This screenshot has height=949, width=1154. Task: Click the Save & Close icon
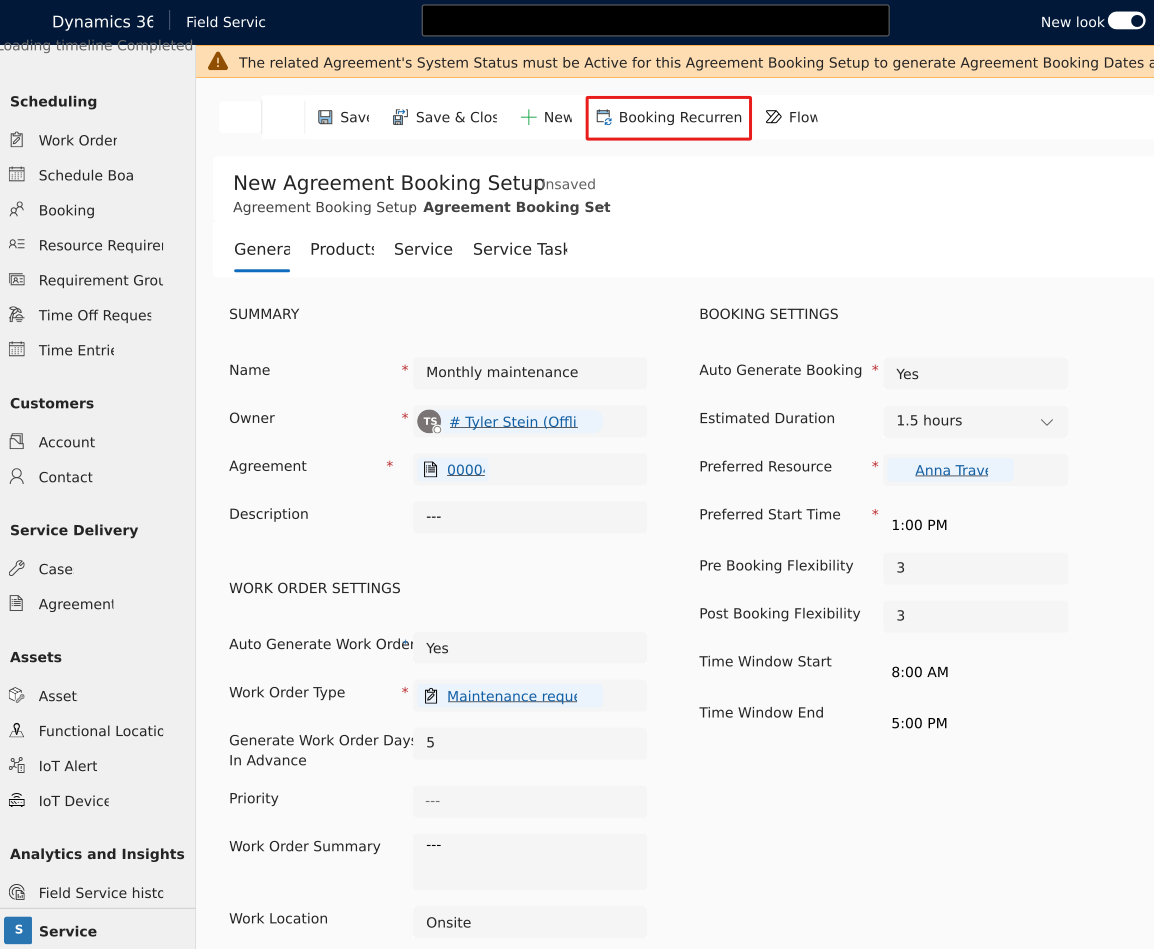point(400,117)
